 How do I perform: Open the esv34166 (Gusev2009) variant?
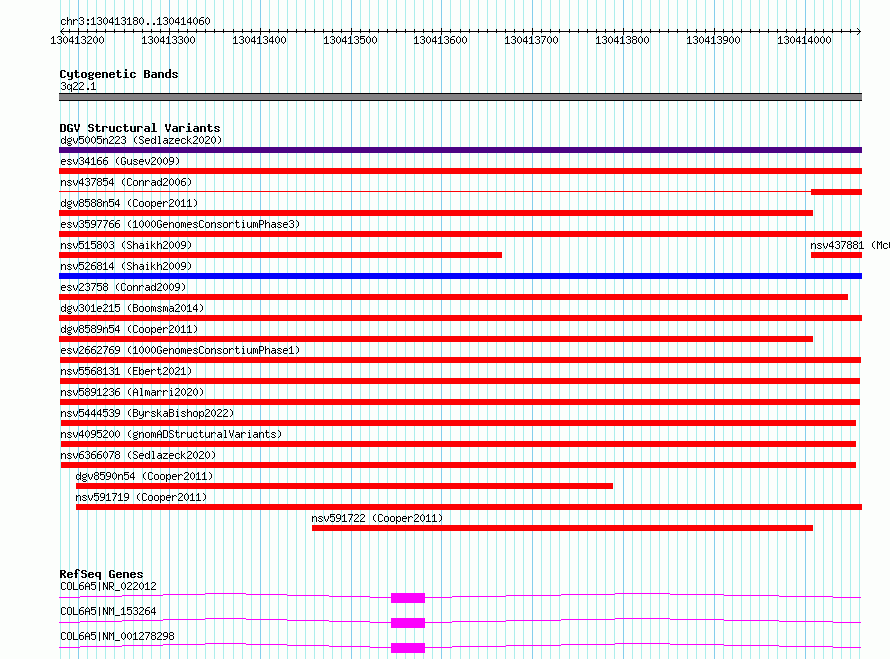point(120,161)
